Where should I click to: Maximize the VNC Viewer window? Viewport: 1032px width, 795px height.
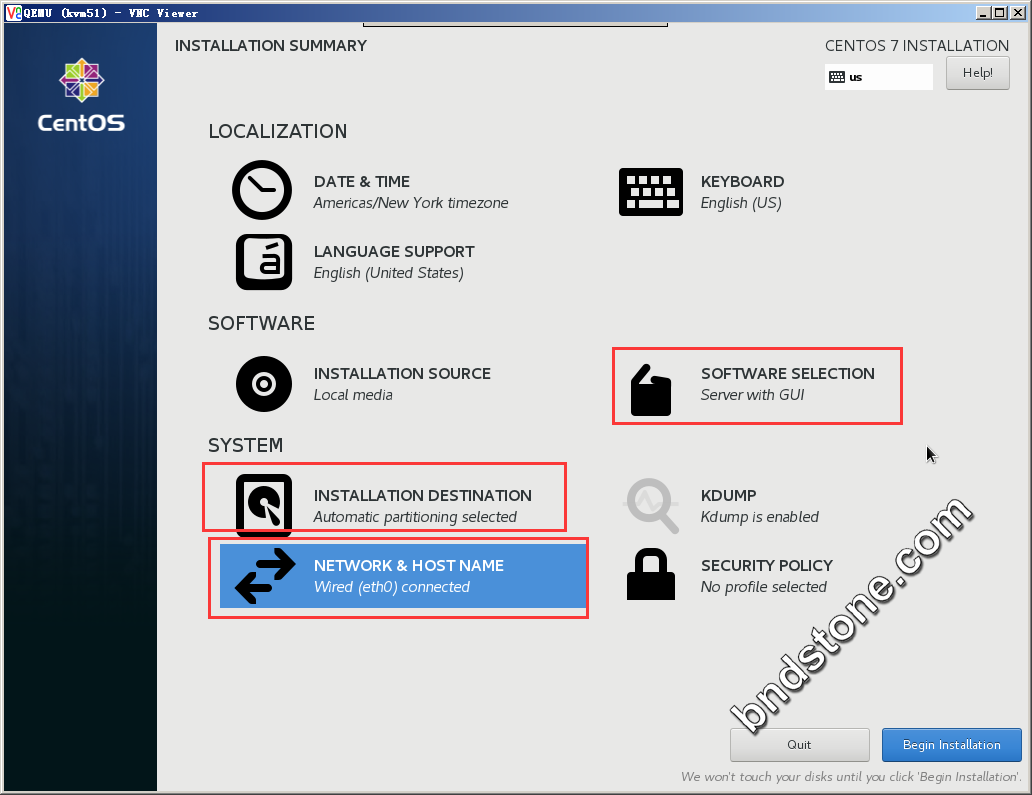[x=999, y=13]
